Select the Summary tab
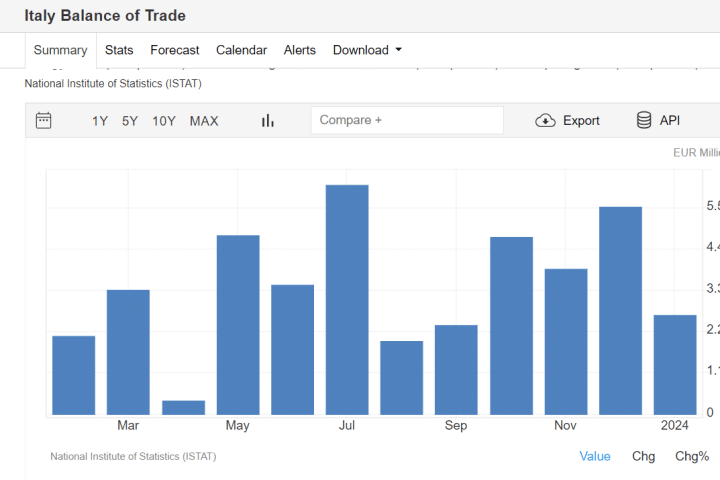 pyautogui.click(x=60, y=50)
